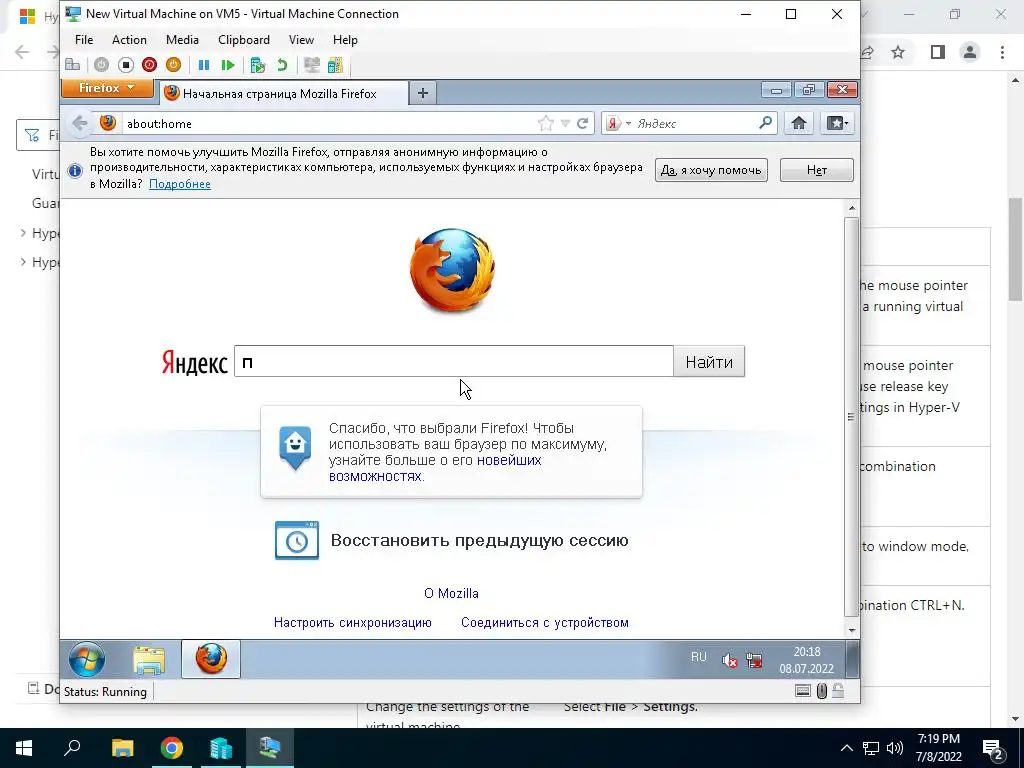The height and width of the screenshot is (768, 1024).
Task: Click the magnifier in the toolbar search box
Action: pyautogui.click(x=765, y=123)
